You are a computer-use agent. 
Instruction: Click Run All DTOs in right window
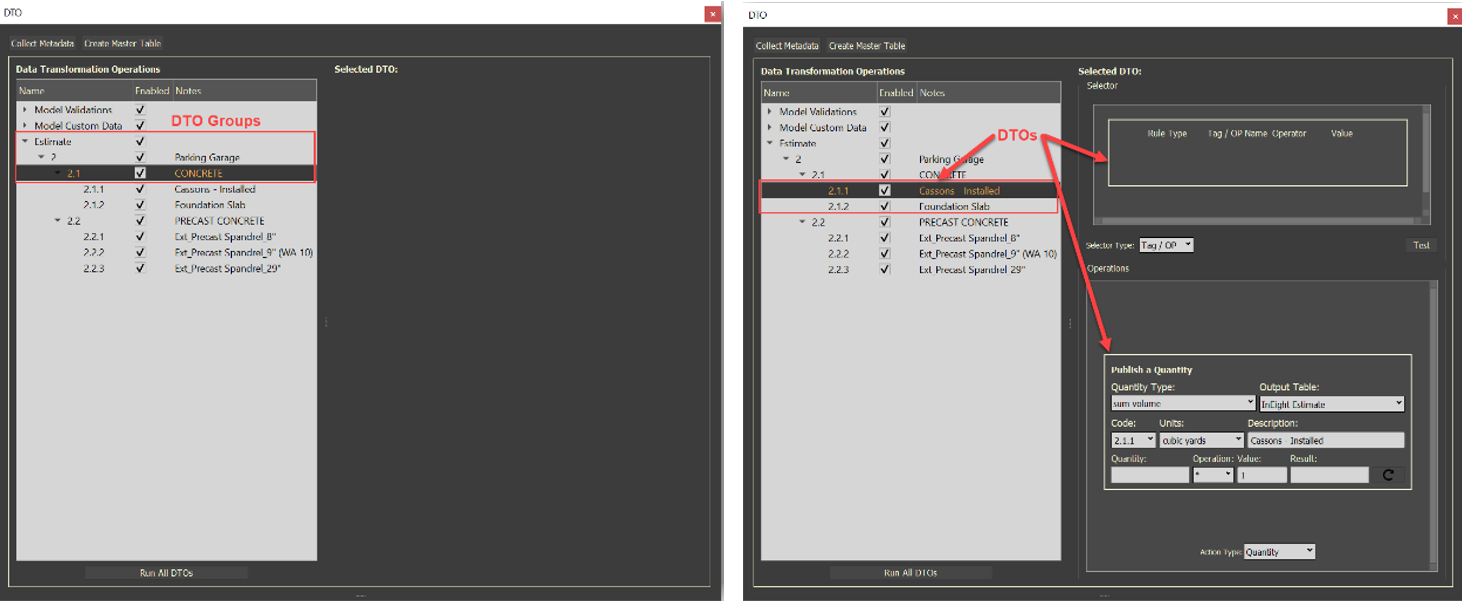[x=911, y=573]
